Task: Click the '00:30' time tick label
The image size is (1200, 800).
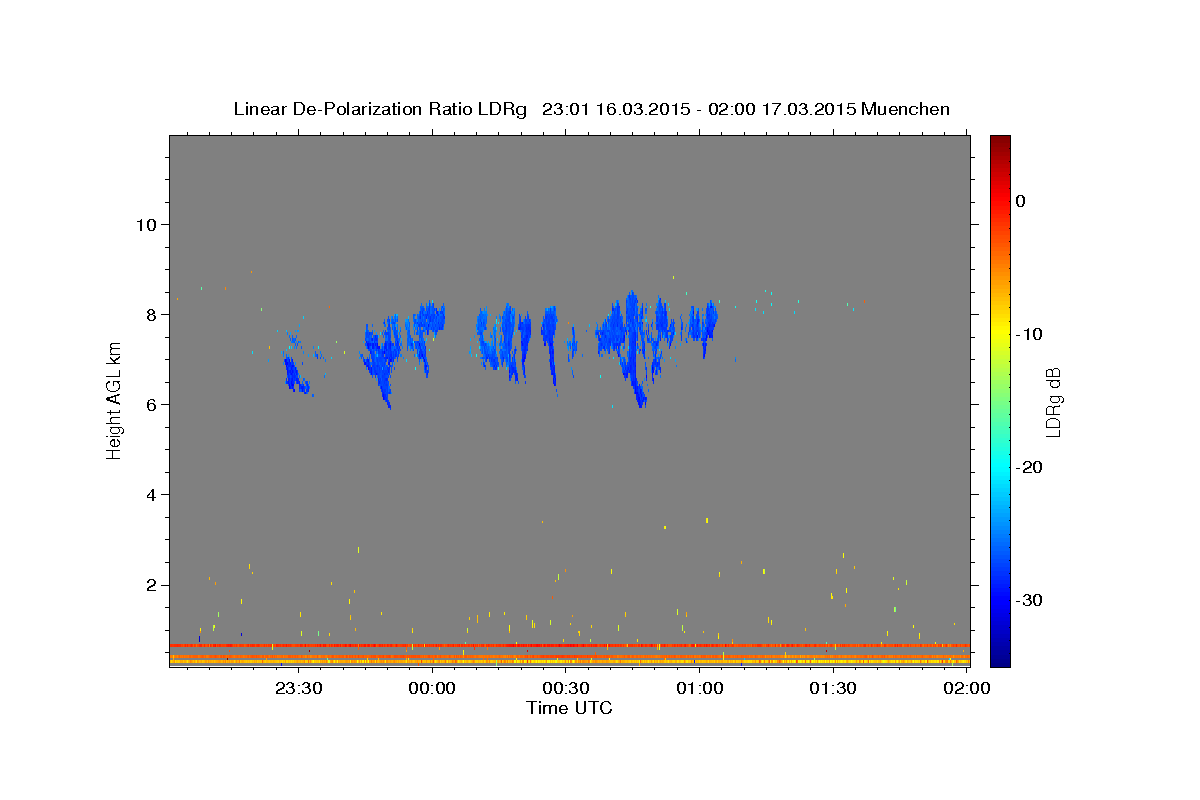Action: (x=566, y=688)
